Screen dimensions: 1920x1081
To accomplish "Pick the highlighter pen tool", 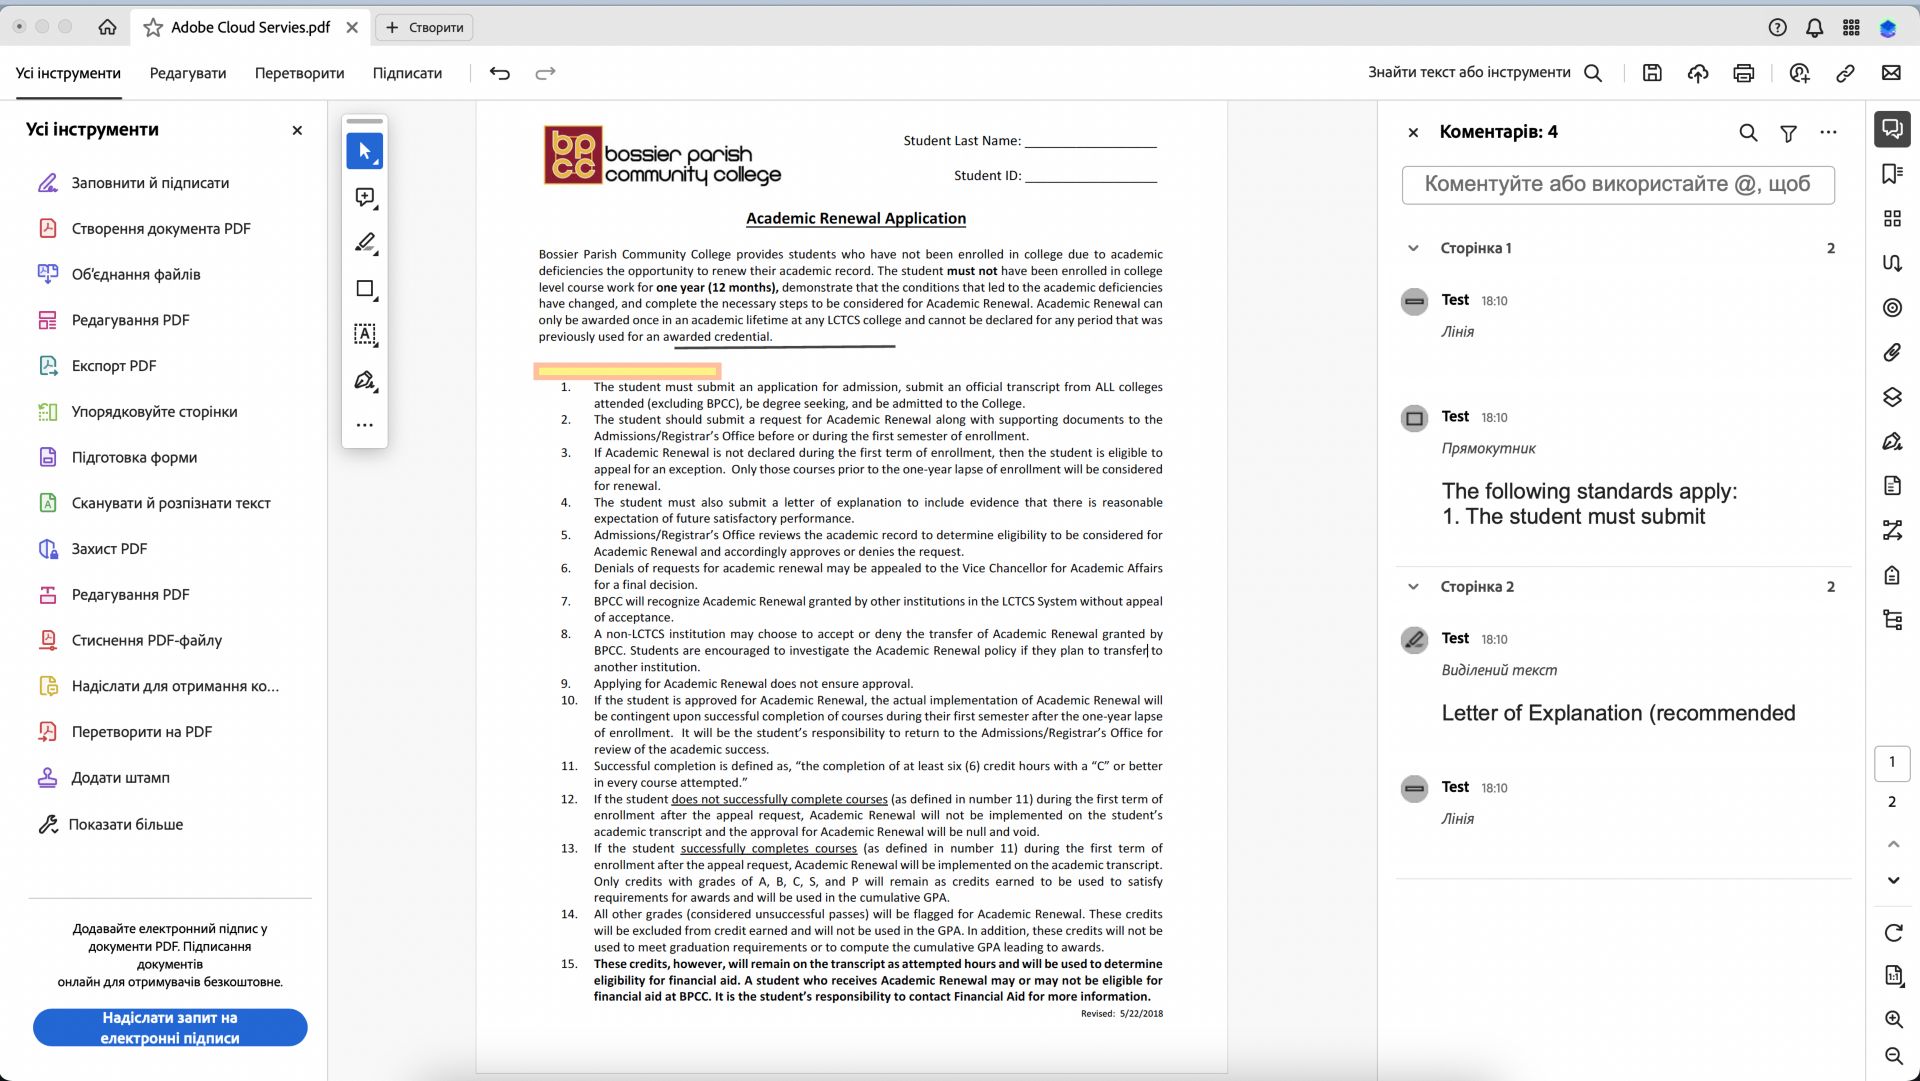I will click(364, 243).
